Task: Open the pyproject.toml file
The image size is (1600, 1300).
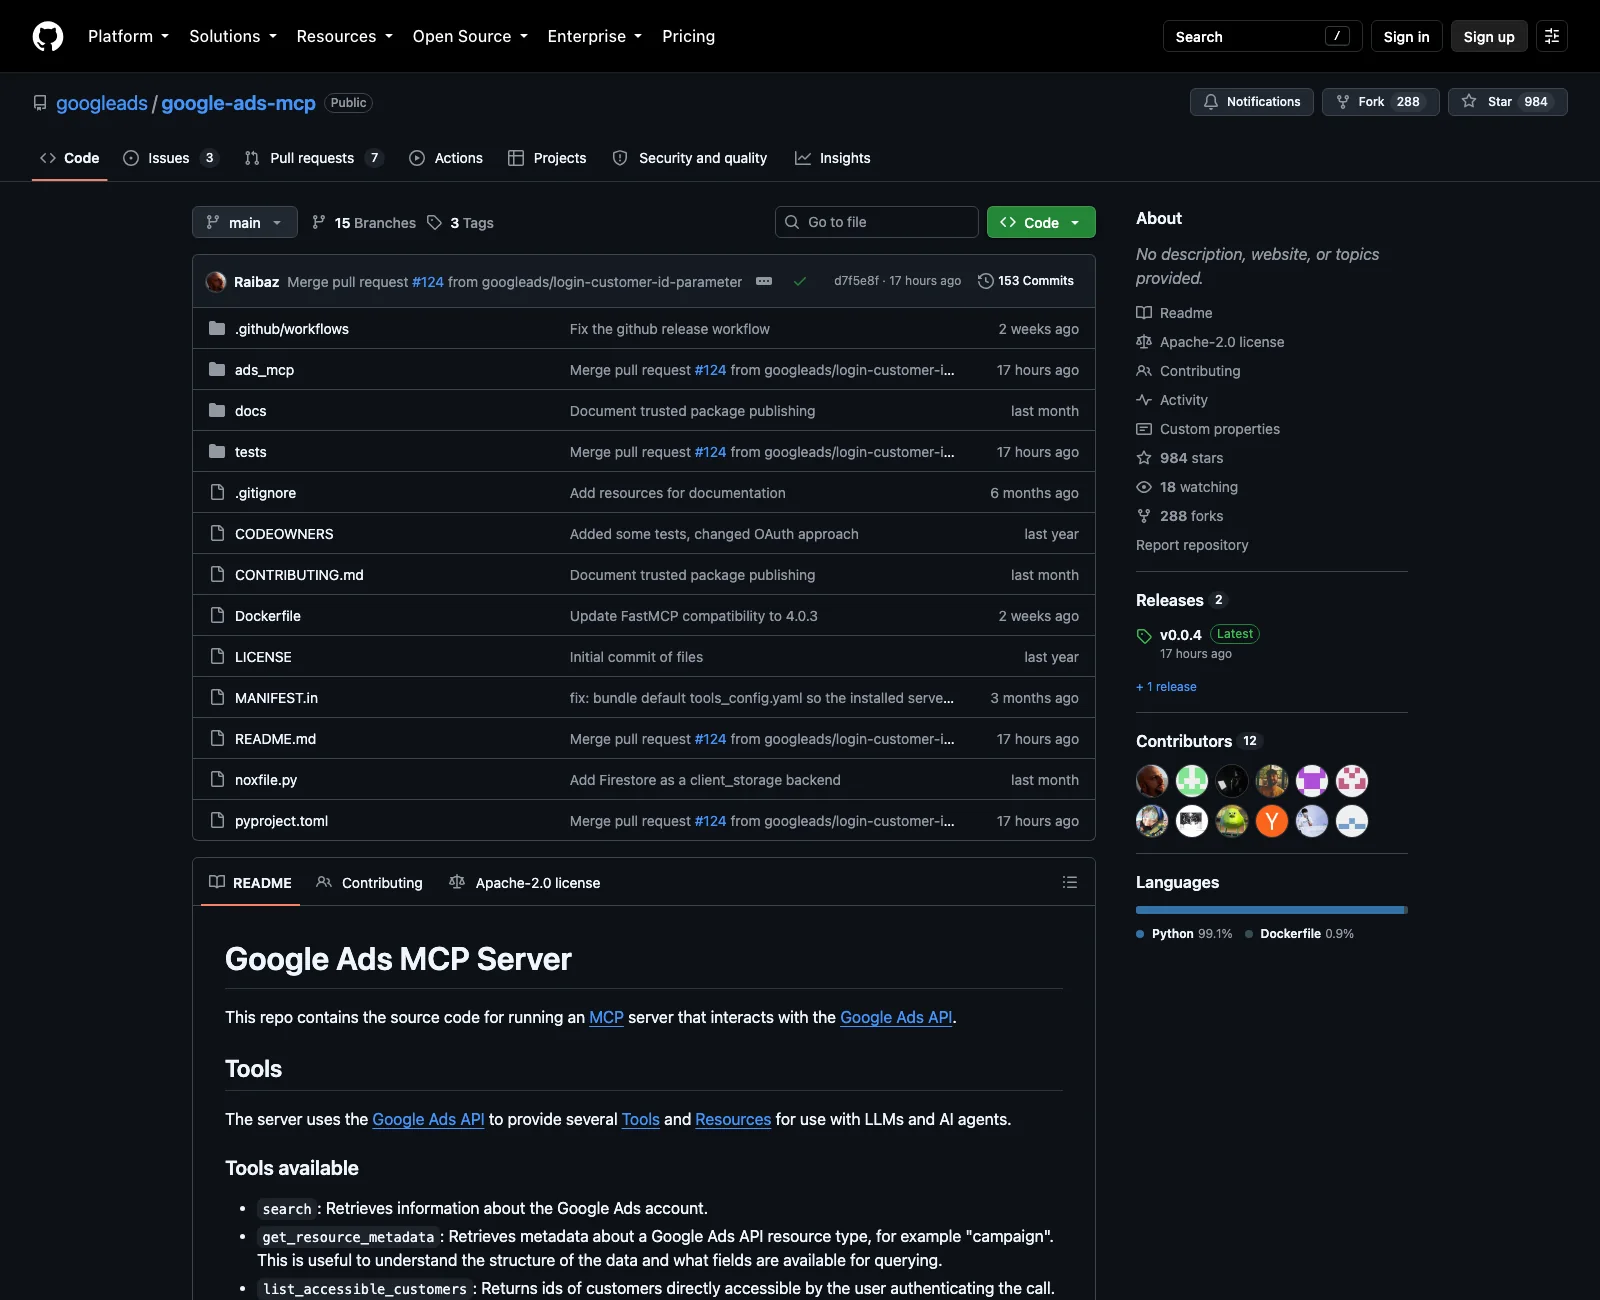Action: [x=281, y=821]
